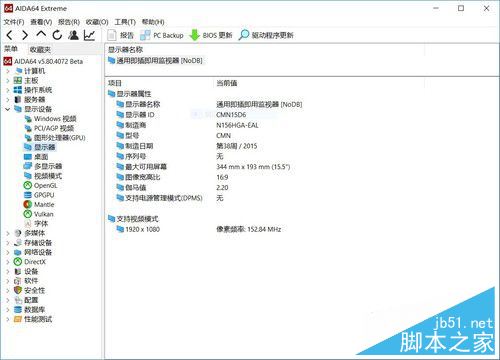Select 图形处理器(GPU) item
500x360 pixels.
(x=55, y=138)
